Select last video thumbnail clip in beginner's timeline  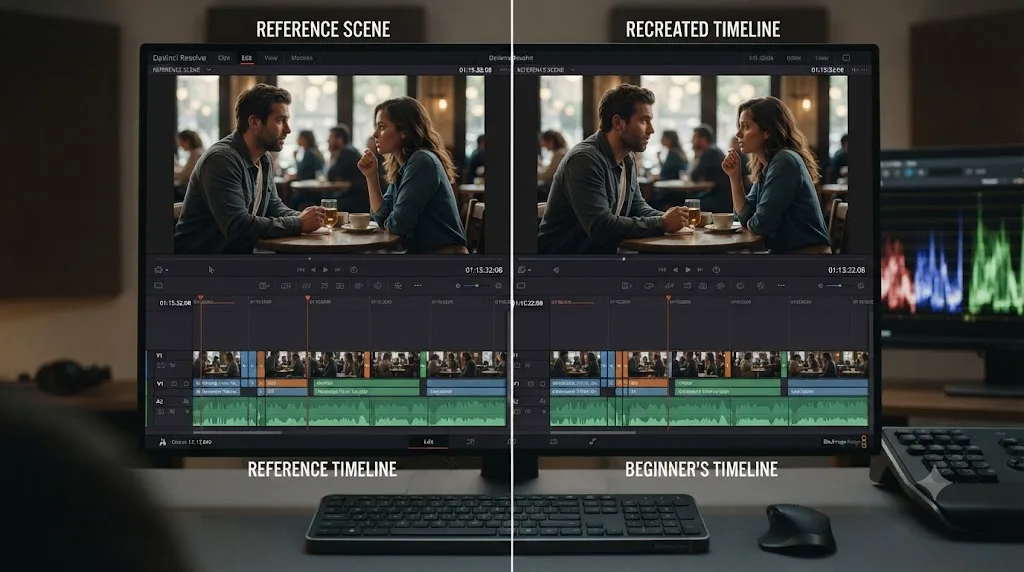point(828,364)
